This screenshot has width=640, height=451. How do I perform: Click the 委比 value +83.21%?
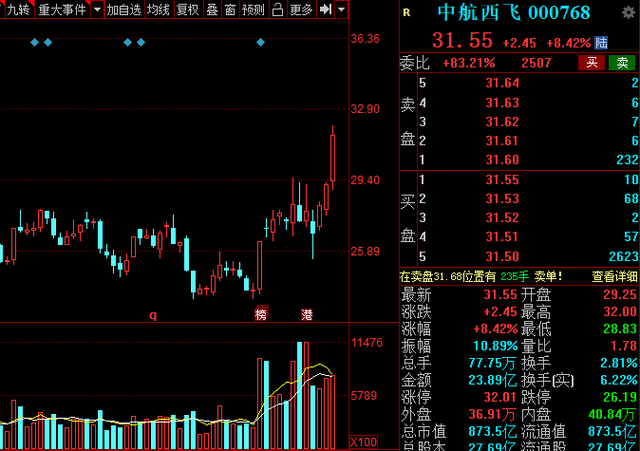(x=469, y=63)
